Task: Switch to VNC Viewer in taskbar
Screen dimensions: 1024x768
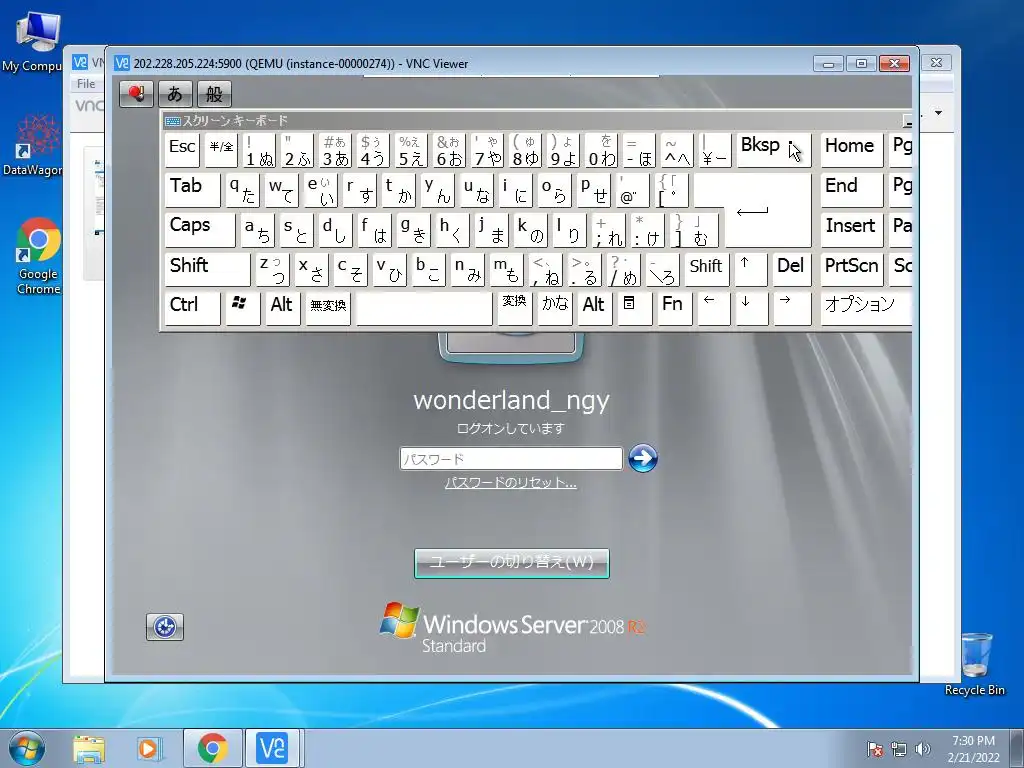Action: [x=273, y=748]
